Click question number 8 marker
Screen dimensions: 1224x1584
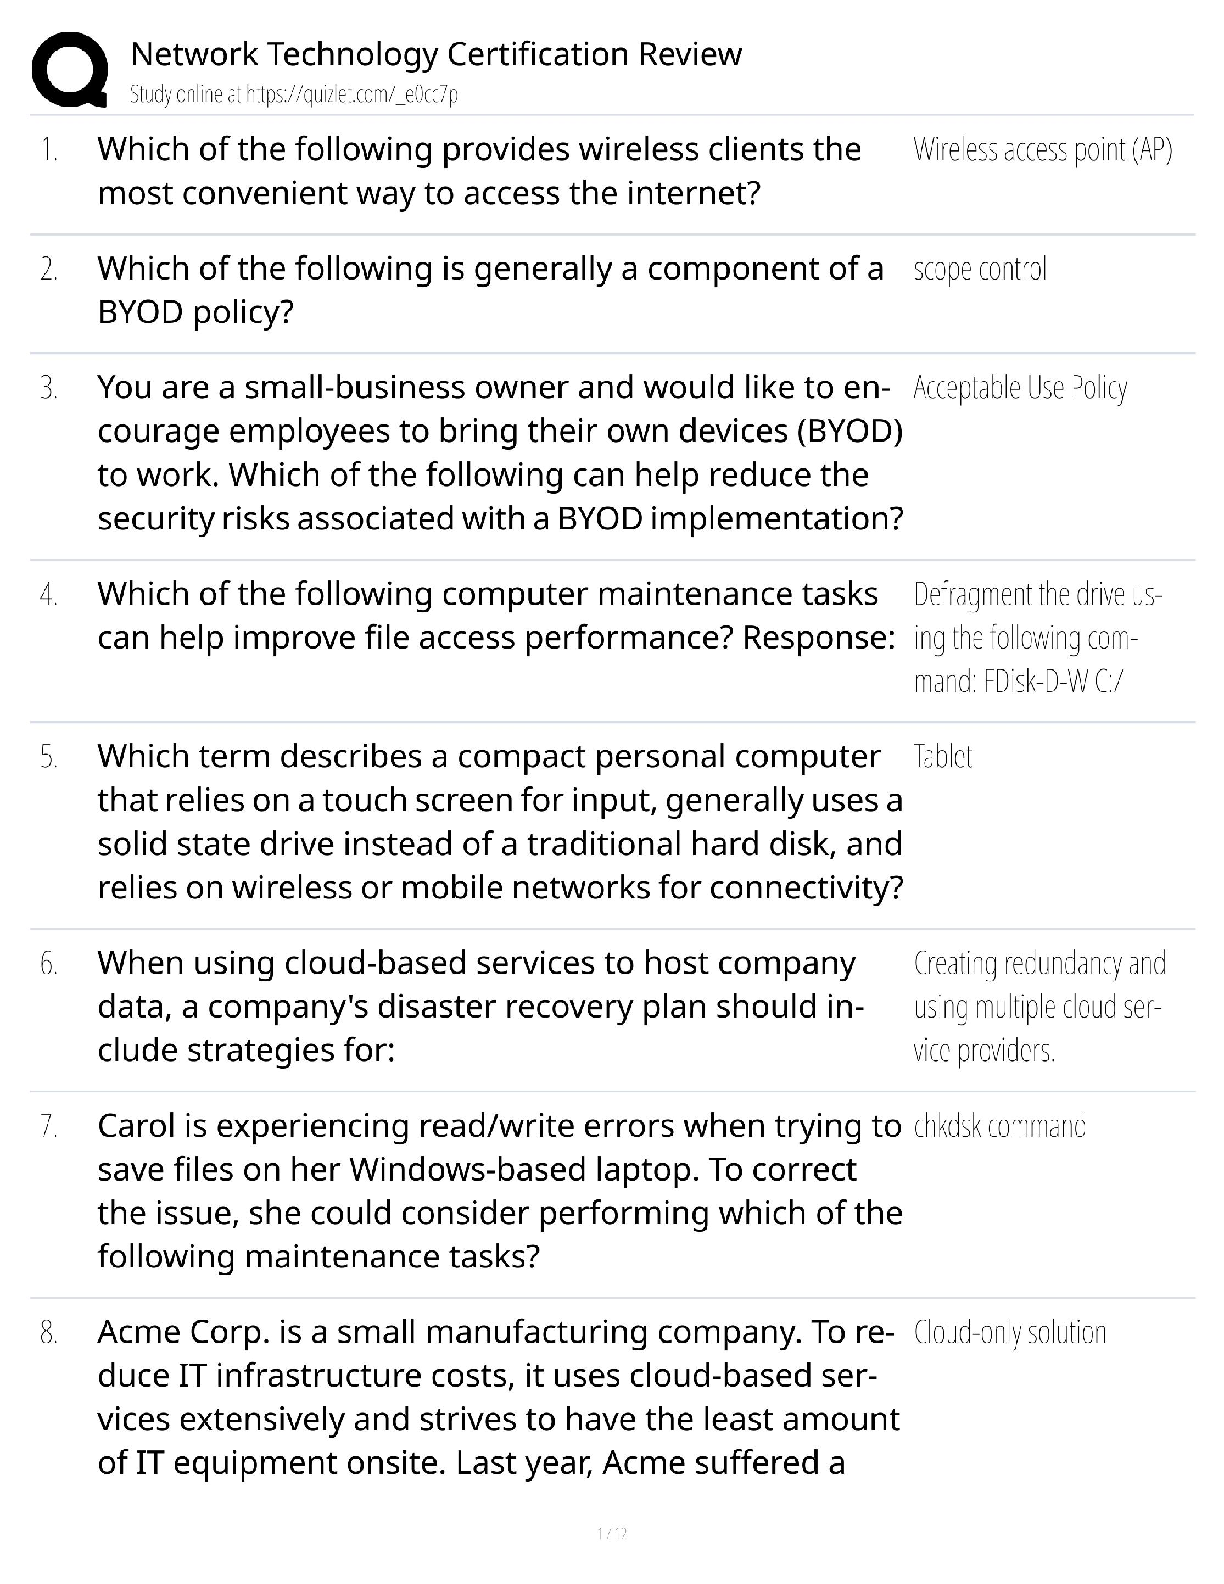click(49, 1333)
